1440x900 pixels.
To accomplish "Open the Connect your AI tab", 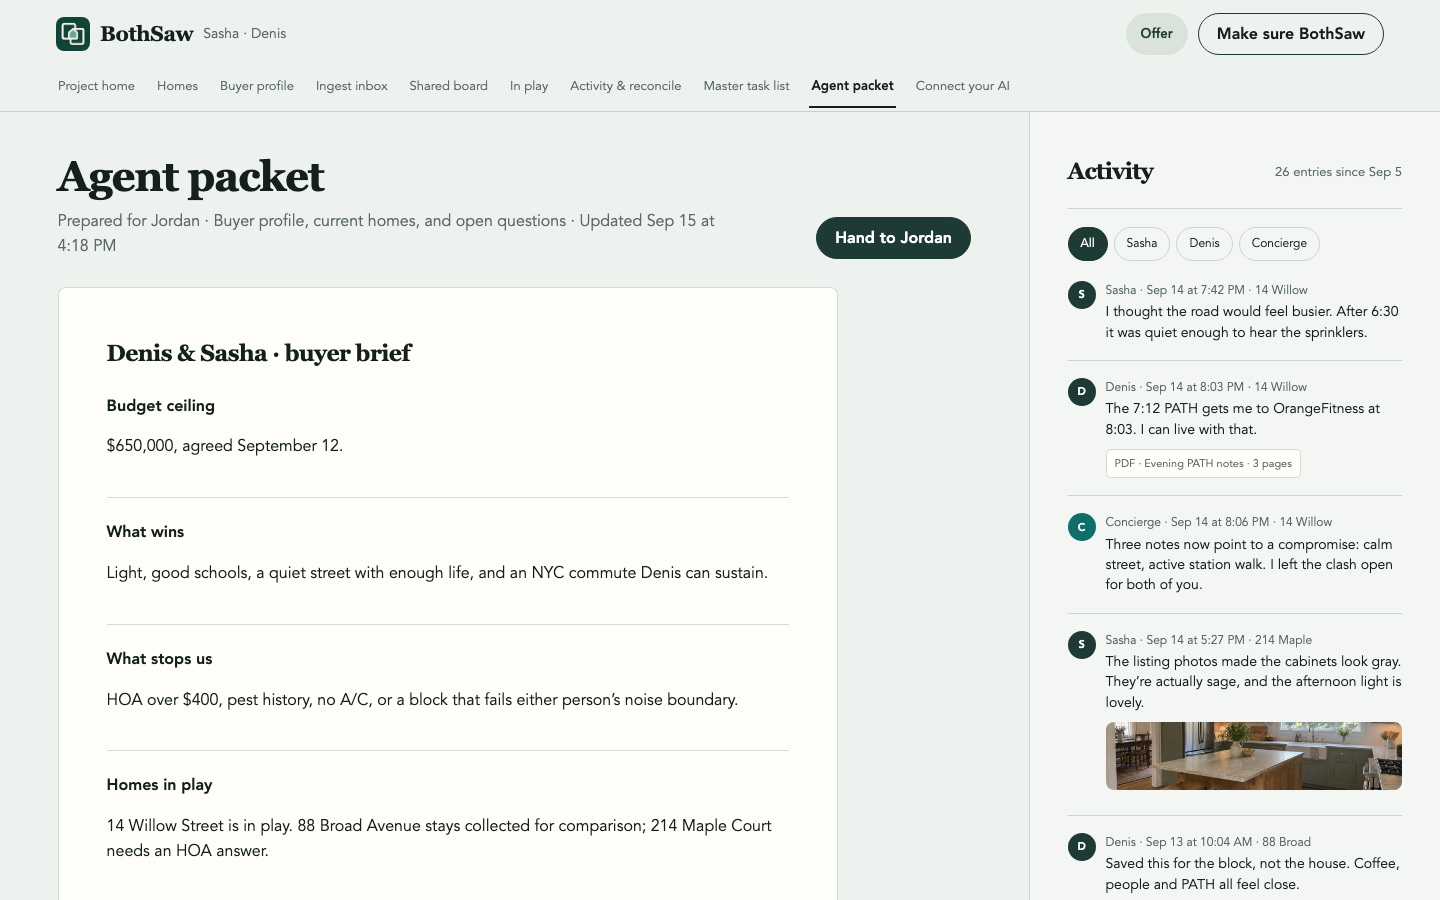I will click(962, 86).
